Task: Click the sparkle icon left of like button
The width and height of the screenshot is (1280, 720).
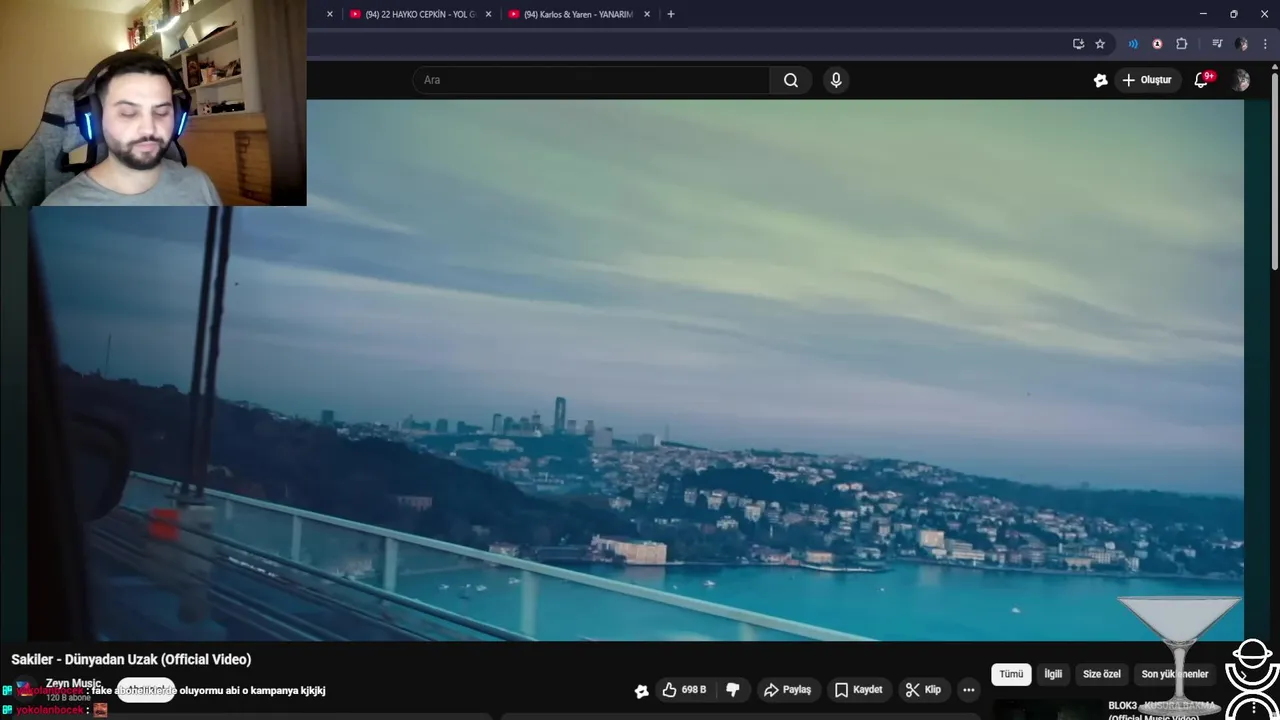Action: click(641, 691)
